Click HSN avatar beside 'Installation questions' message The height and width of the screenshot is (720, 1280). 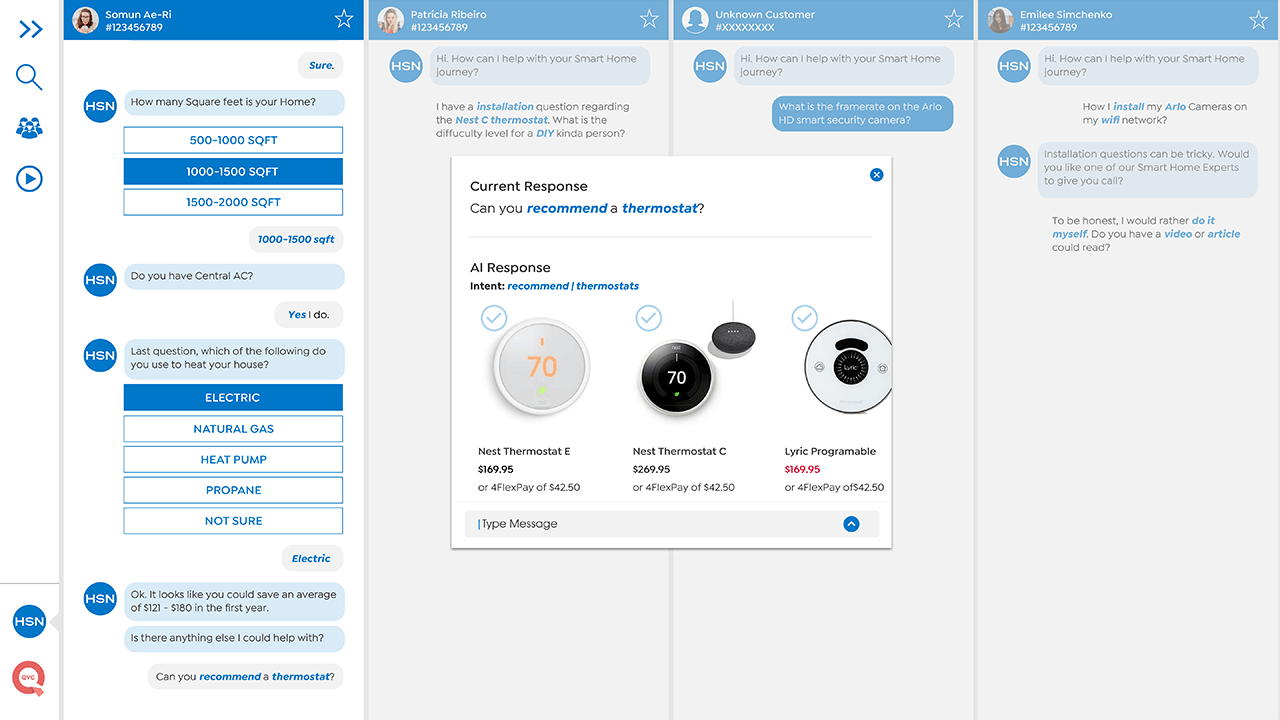pyautogui.click(x=1014, y=161)
